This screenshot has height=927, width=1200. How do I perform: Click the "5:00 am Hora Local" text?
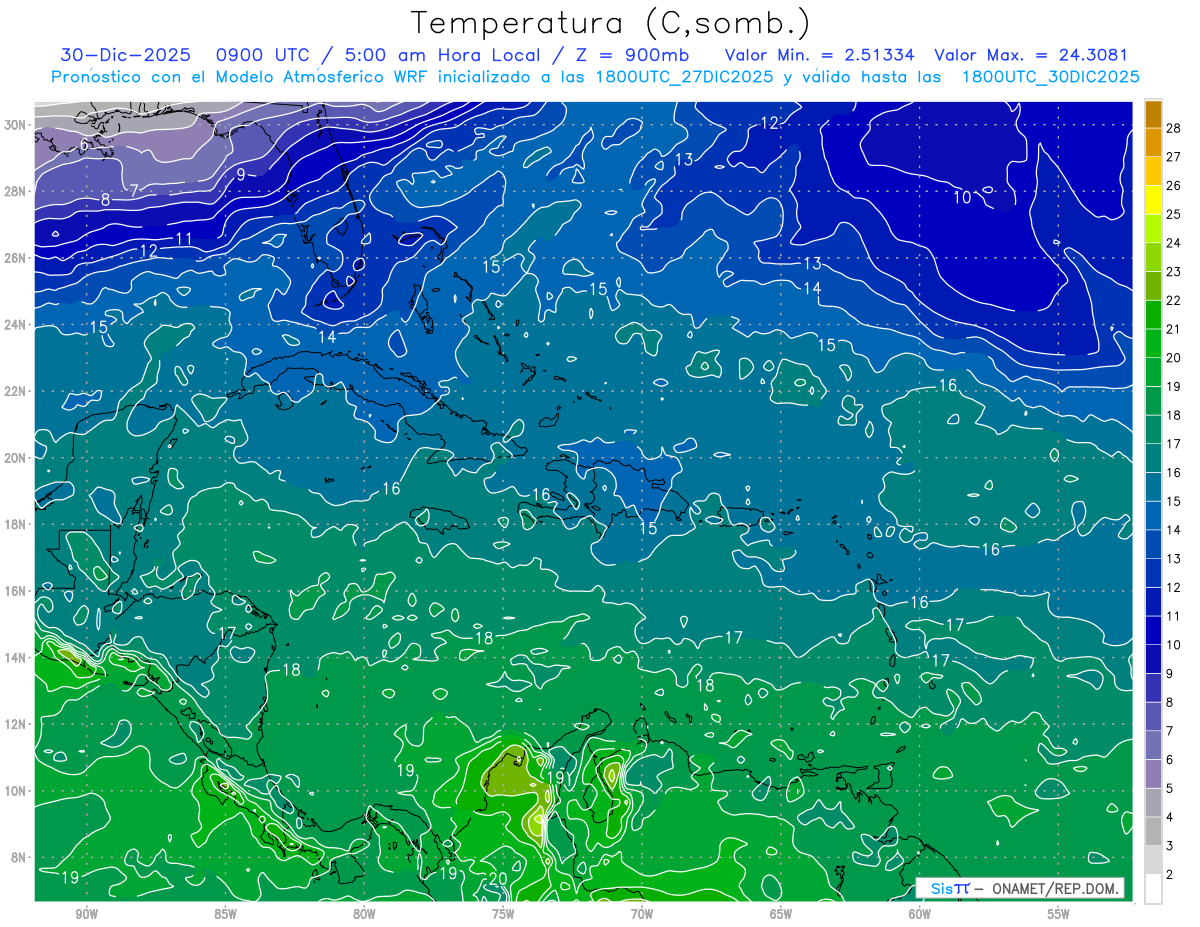point(443,55)
